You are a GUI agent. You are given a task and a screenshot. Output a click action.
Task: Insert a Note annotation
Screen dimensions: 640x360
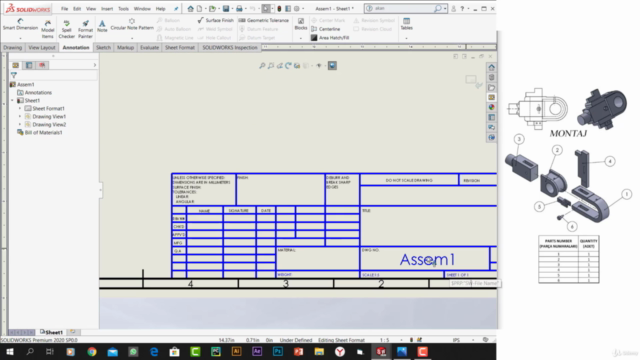pyautogui.click(x=102, y=26)
